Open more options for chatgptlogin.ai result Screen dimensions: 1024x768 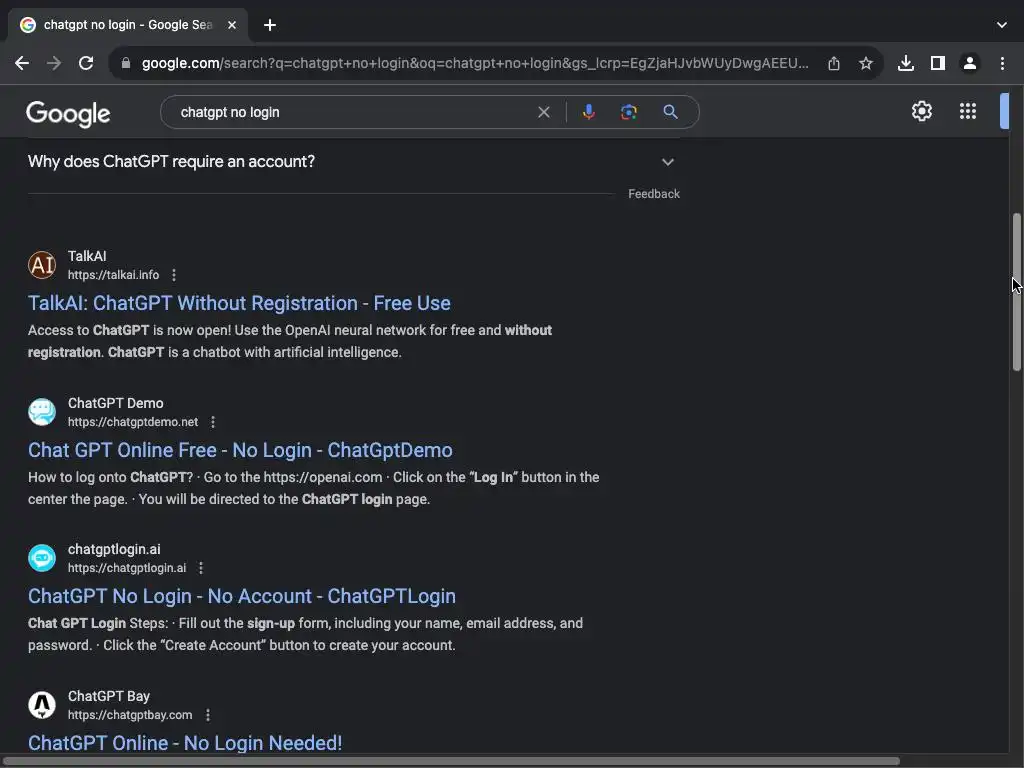(201, 568)
